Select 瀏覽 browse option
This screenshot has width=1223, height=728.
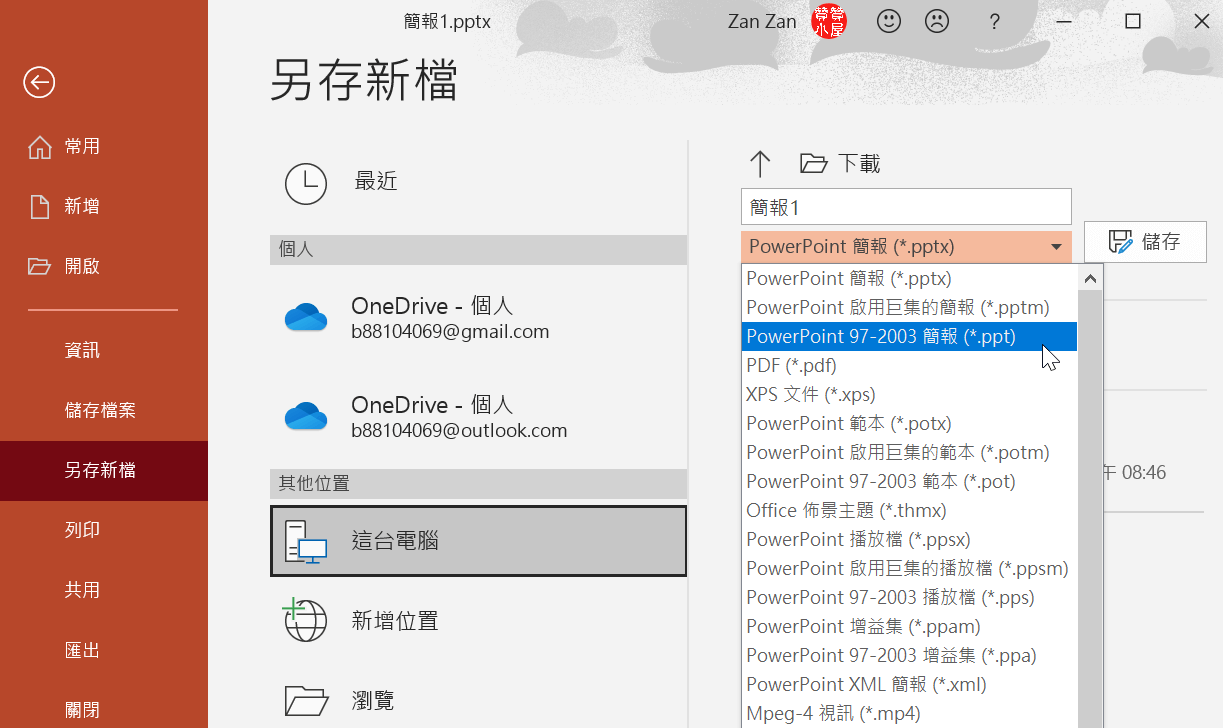[x=478, y=699]
